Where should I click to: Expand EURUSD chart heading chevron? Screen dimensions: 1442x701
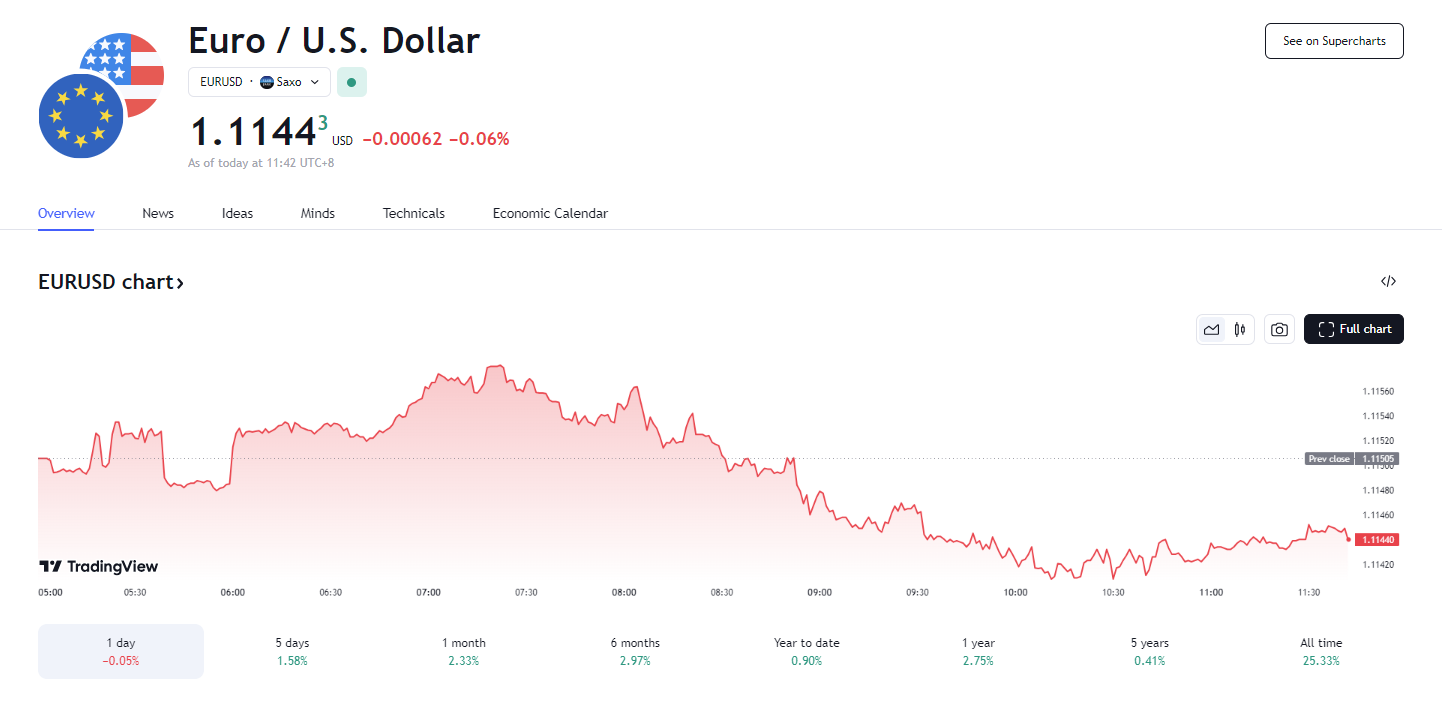(x=180, y=283)
